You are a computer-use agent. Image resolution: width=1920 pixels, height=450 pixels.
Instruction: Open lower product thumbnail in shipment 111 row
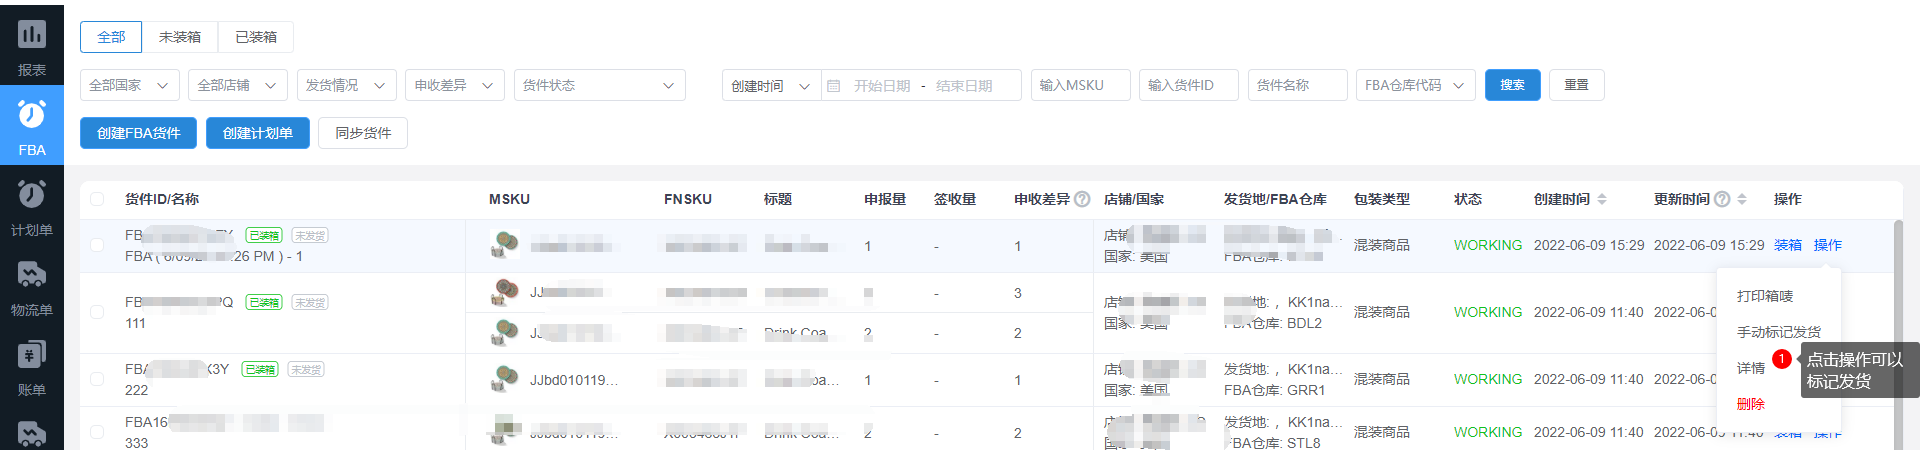[505, 331]
